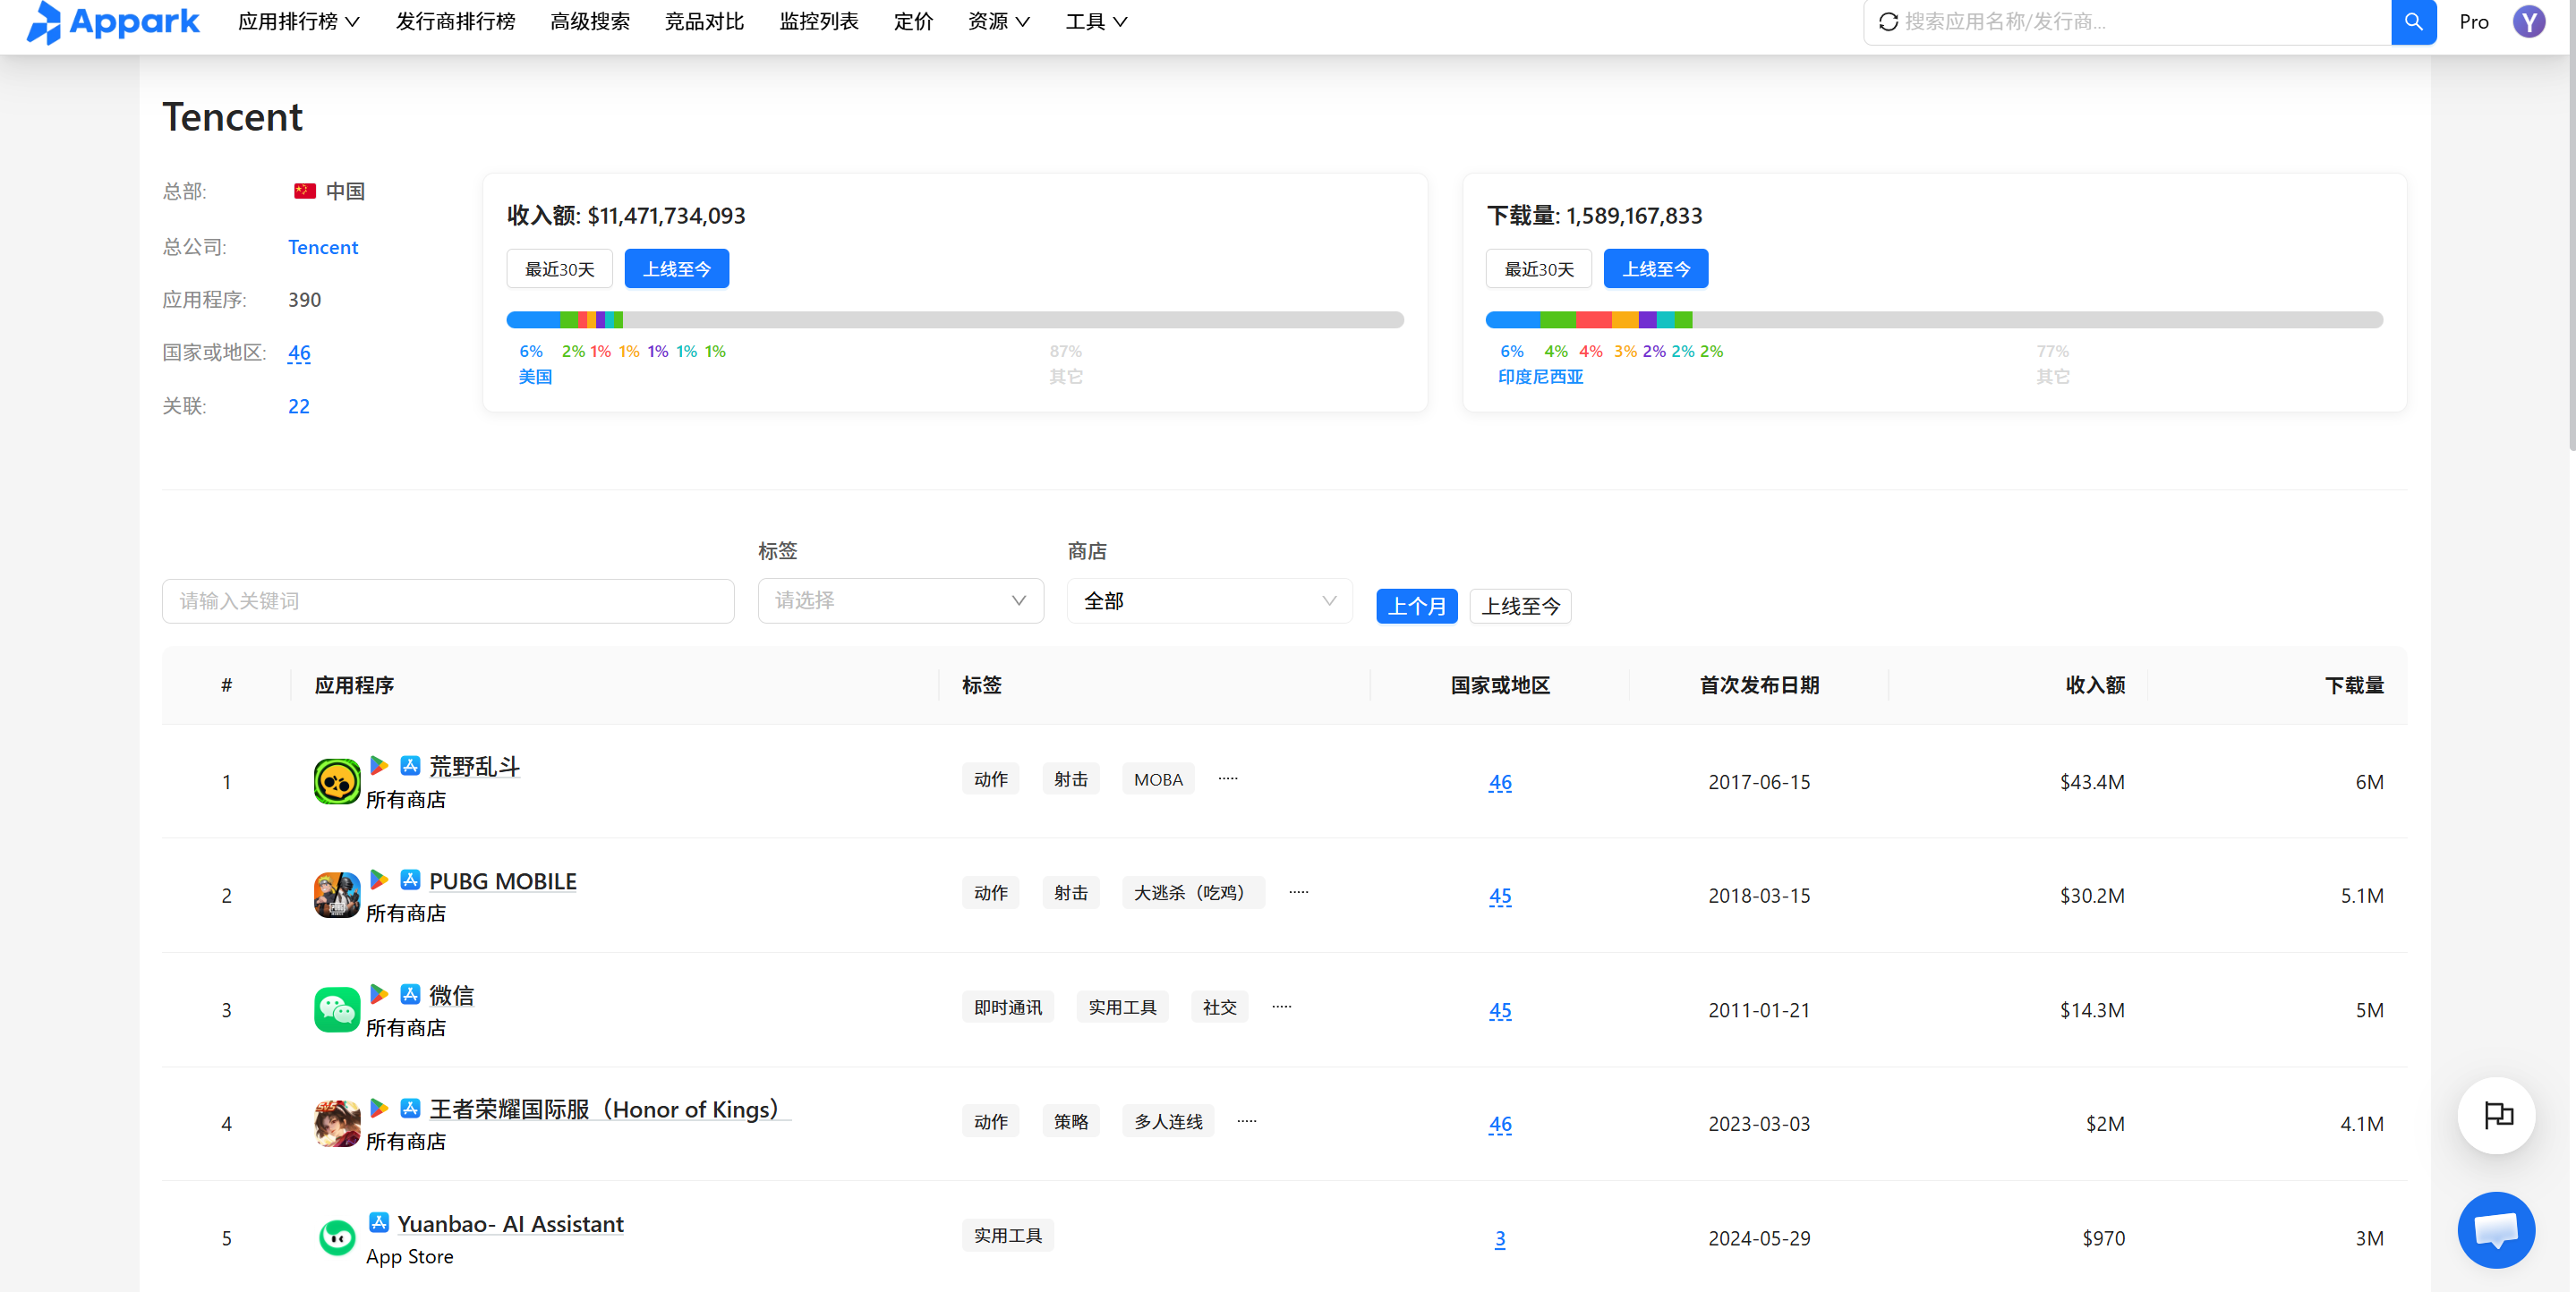Screen dimensions: 2576x1292
Task: Select 上个月 table filter
Action: [1417, 606]
